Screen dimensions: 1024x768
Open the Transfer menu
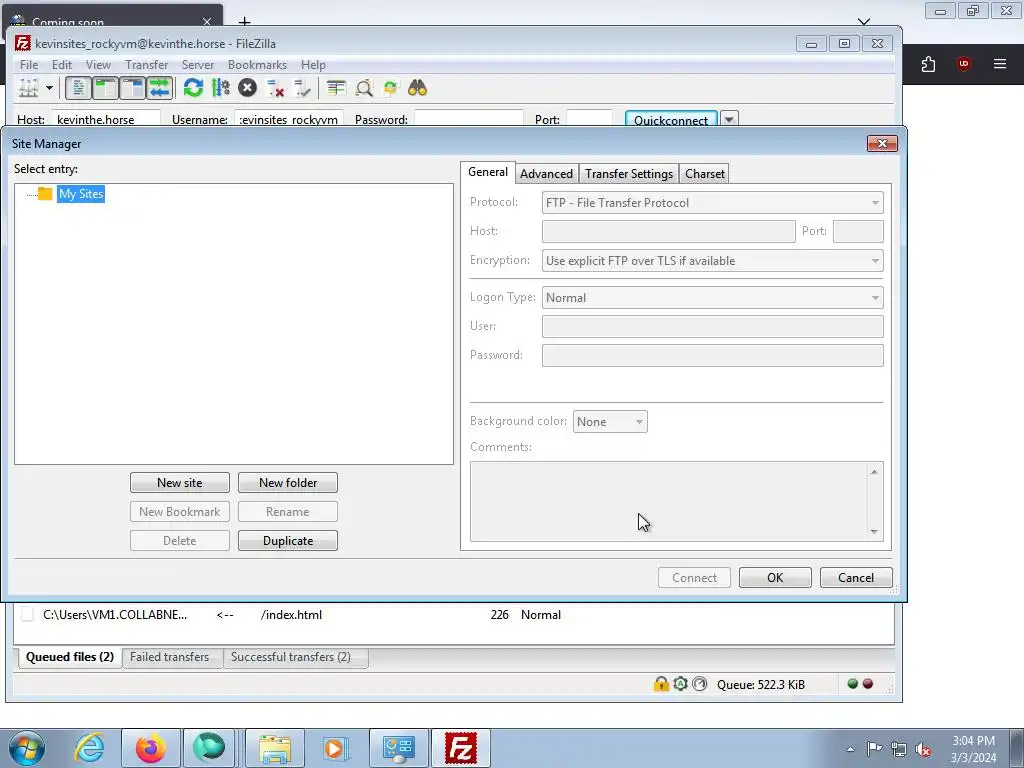pyautogui.click(x=146, y=65)
